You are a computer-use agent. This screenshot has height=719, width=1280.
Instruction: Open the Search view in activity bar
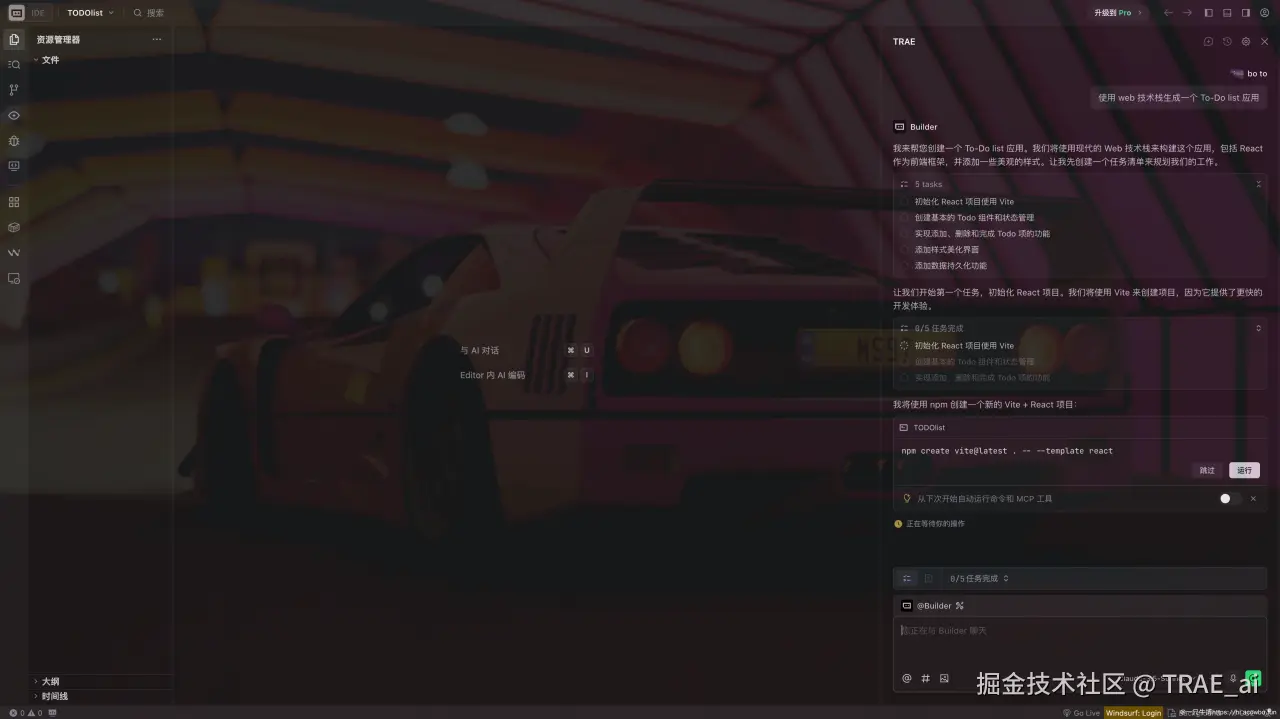14,64
